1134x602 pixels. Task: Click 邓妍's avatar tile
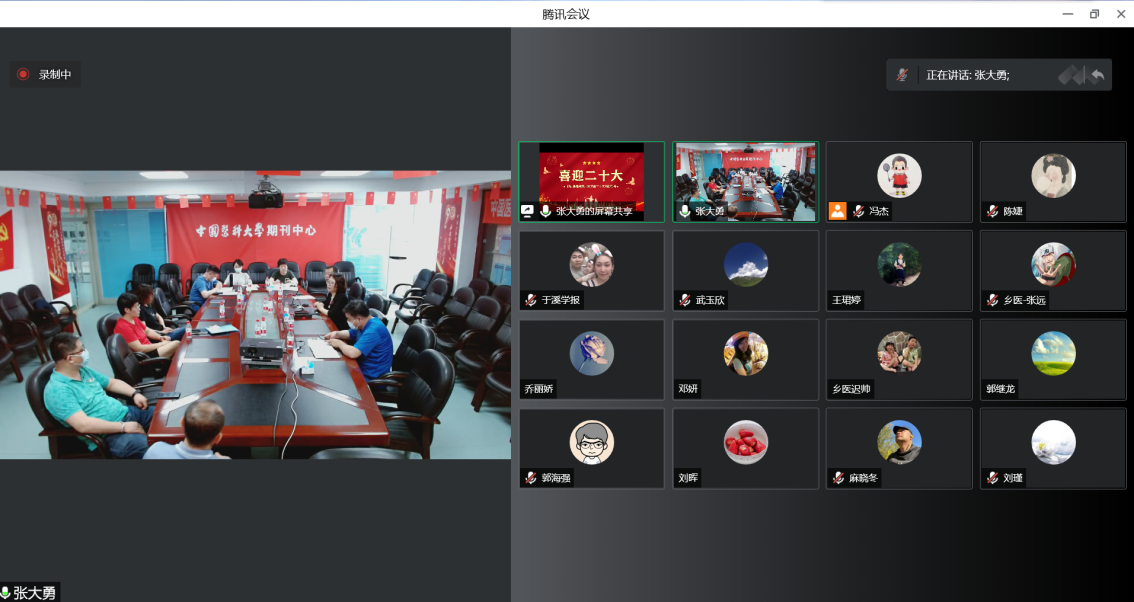pos(746,360)
